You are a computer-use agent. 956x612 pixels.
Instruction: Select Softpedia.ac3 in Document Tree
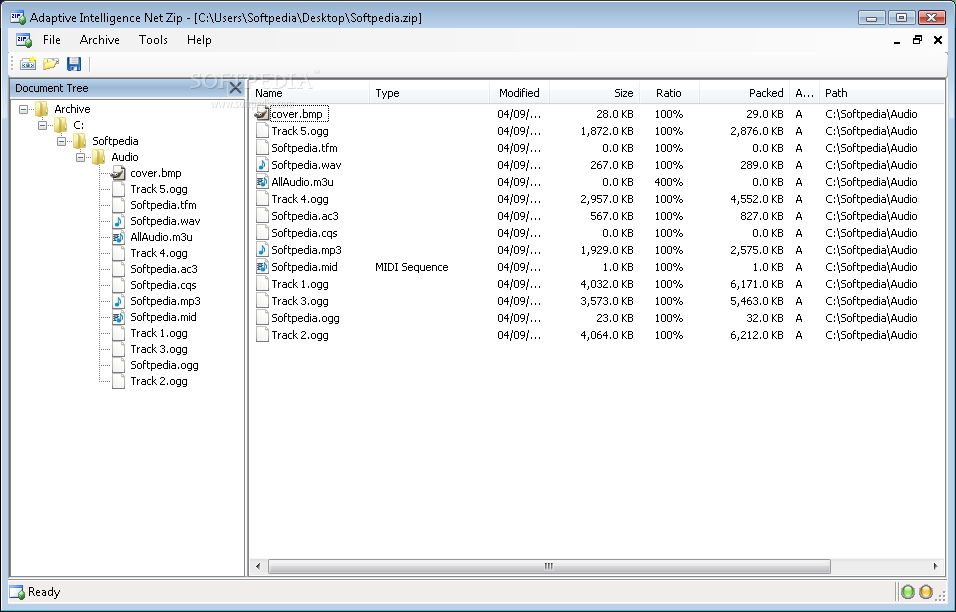[x=164, y=269]
